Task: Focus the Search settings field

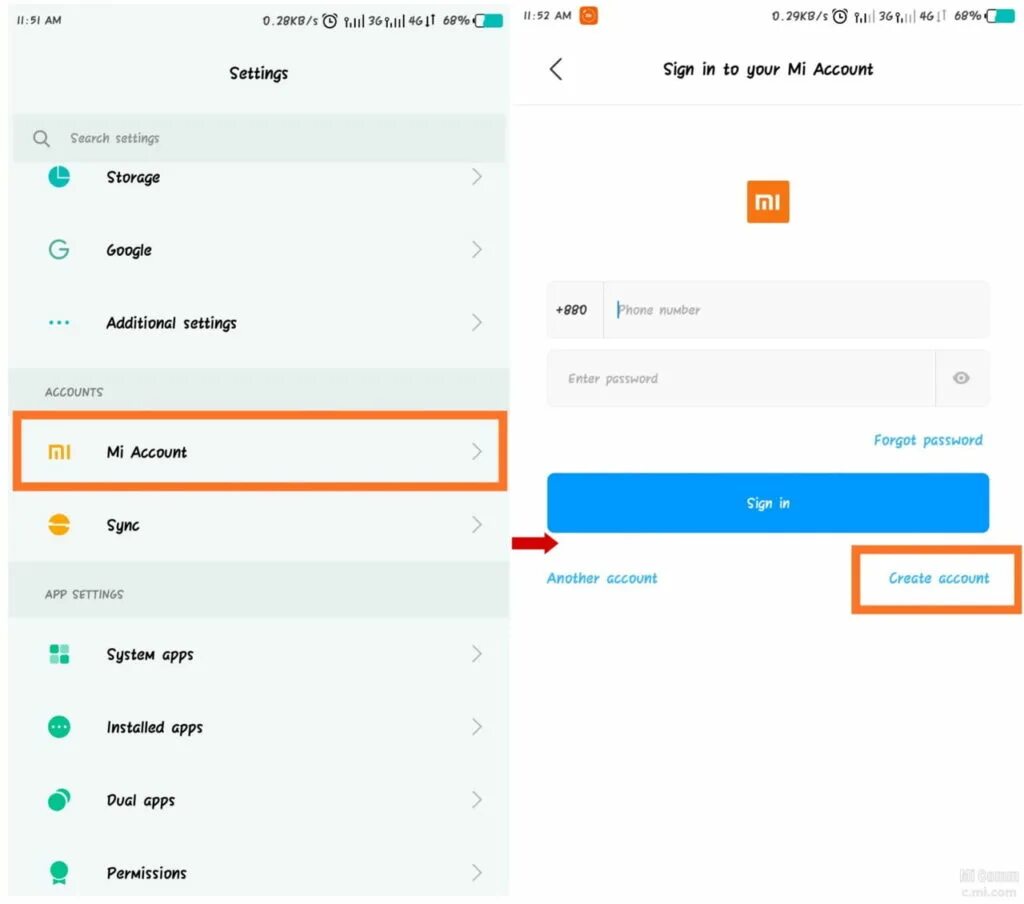Action: pos(259,138)
